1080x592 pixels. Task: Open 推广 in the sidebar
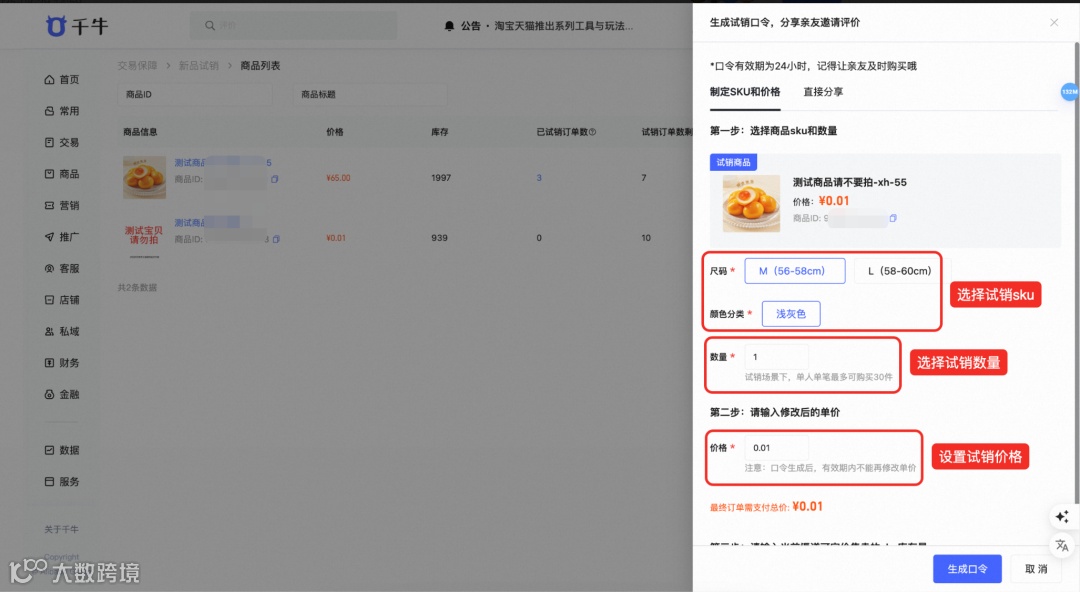point(62,237)
